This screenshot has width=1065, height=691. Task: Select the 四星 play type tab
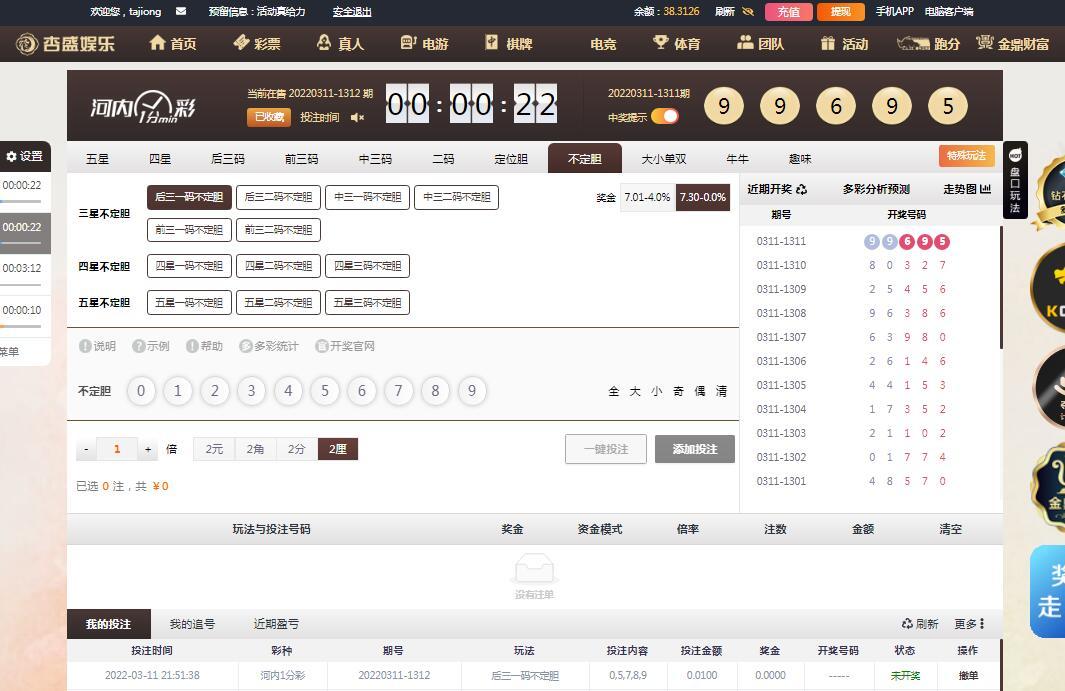tap(160, 157)
